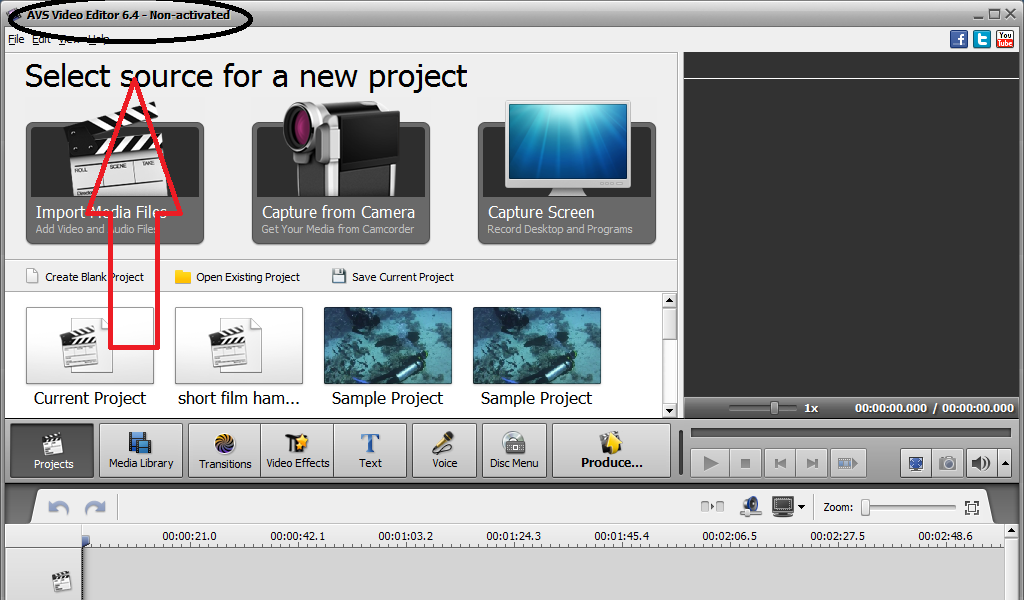Select Capture from Camera
The height and width of the screenshot is (600, 1030).
(341, 183)
